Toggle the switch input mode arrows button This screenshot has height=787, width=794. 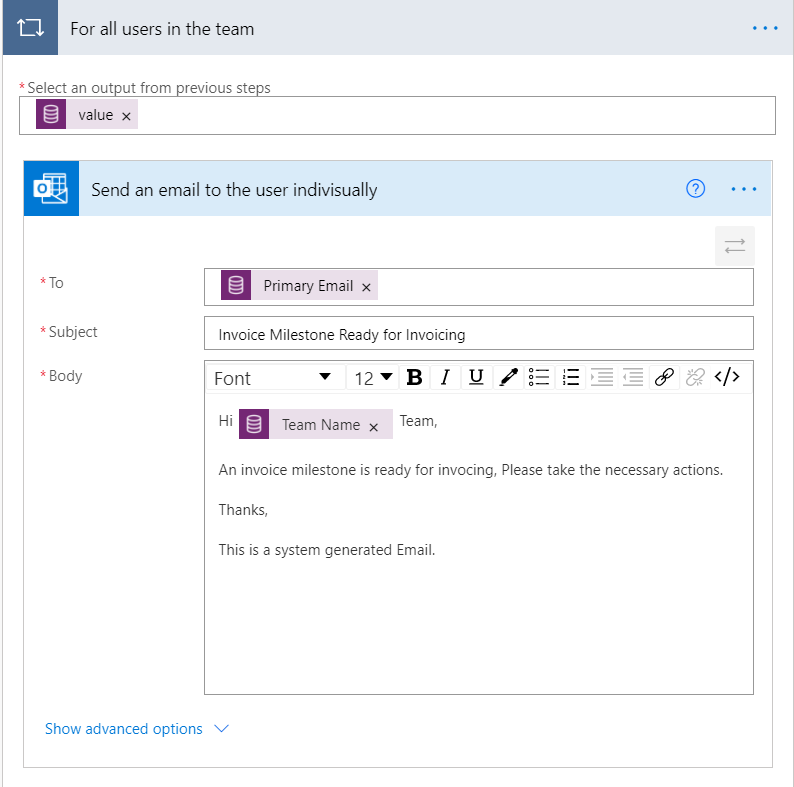[x=734, y=246]
